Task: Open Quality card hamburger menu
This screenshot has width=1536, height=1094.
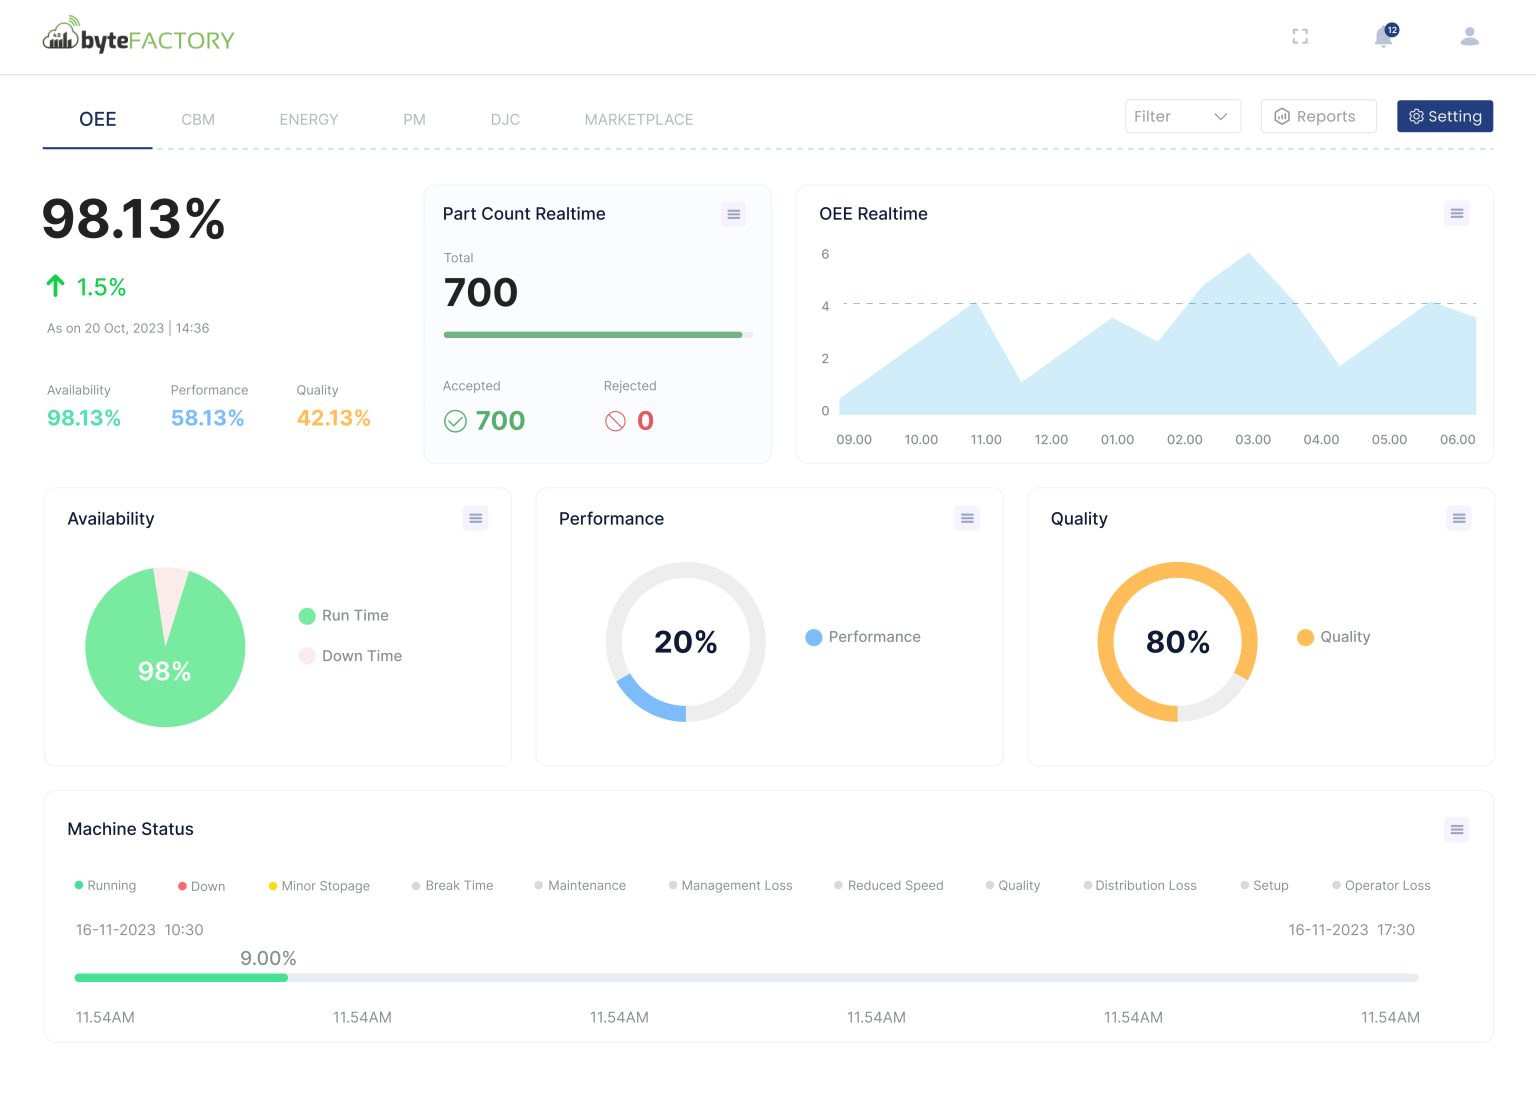Action: tap(1459, 518)
